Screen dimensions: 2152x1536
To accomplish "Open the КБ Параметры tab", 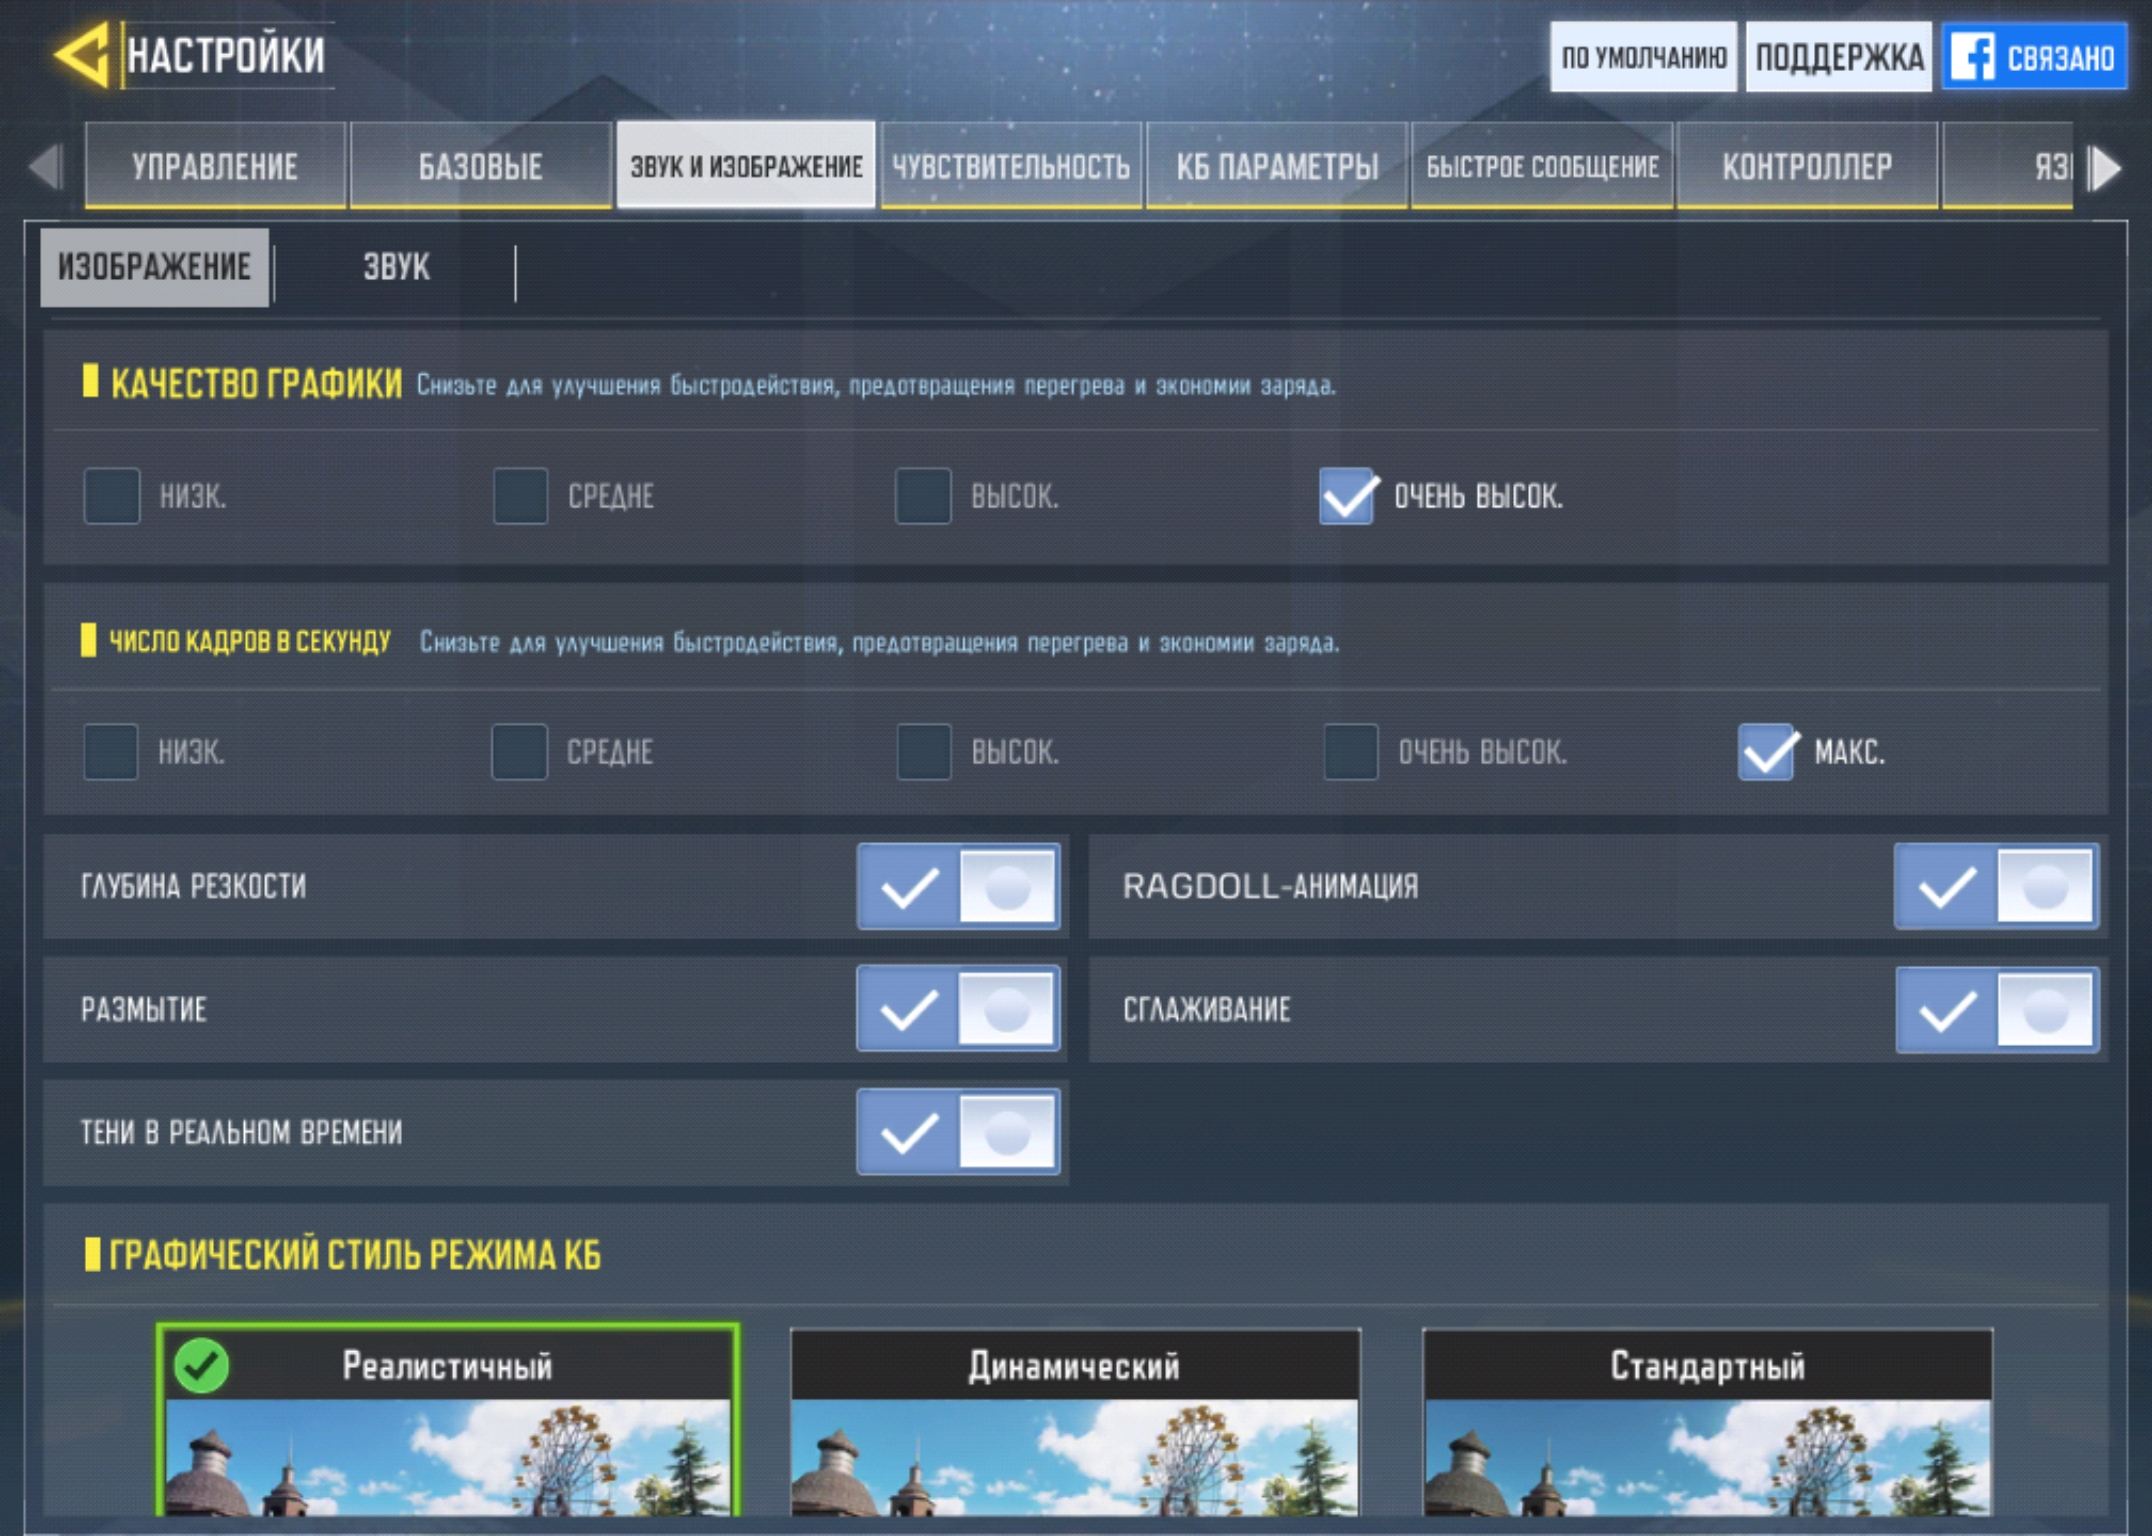I will click(1277, 166).
